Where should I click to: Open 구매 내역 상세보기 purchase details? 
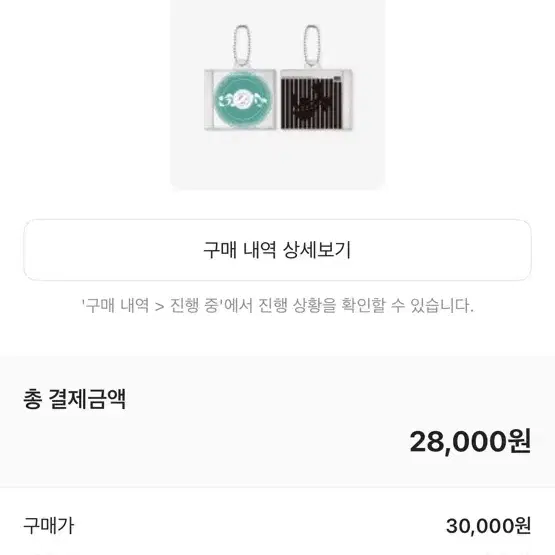click(x=277, y=250)
